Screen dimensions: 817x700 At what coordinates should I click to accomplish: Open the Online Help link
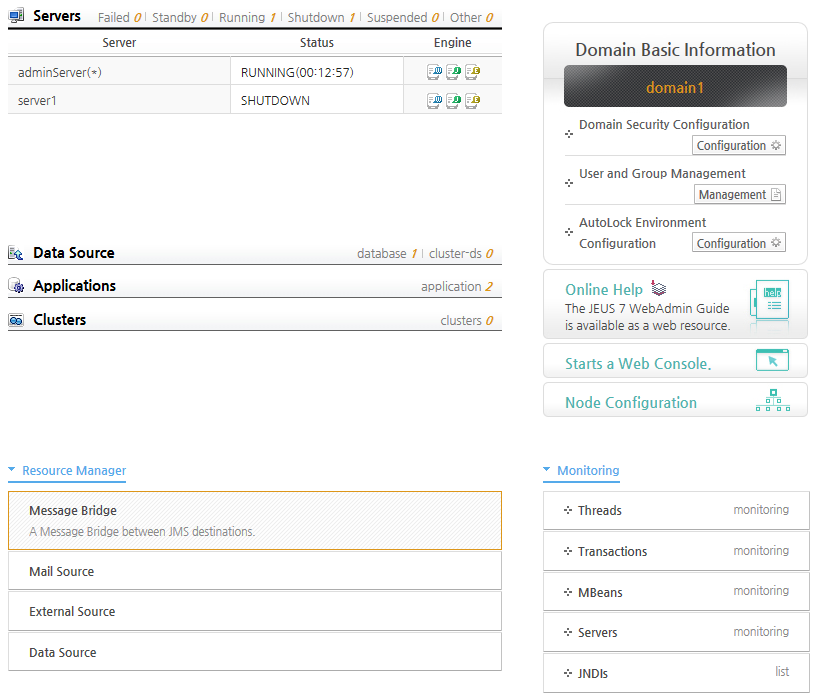point(604,290)
